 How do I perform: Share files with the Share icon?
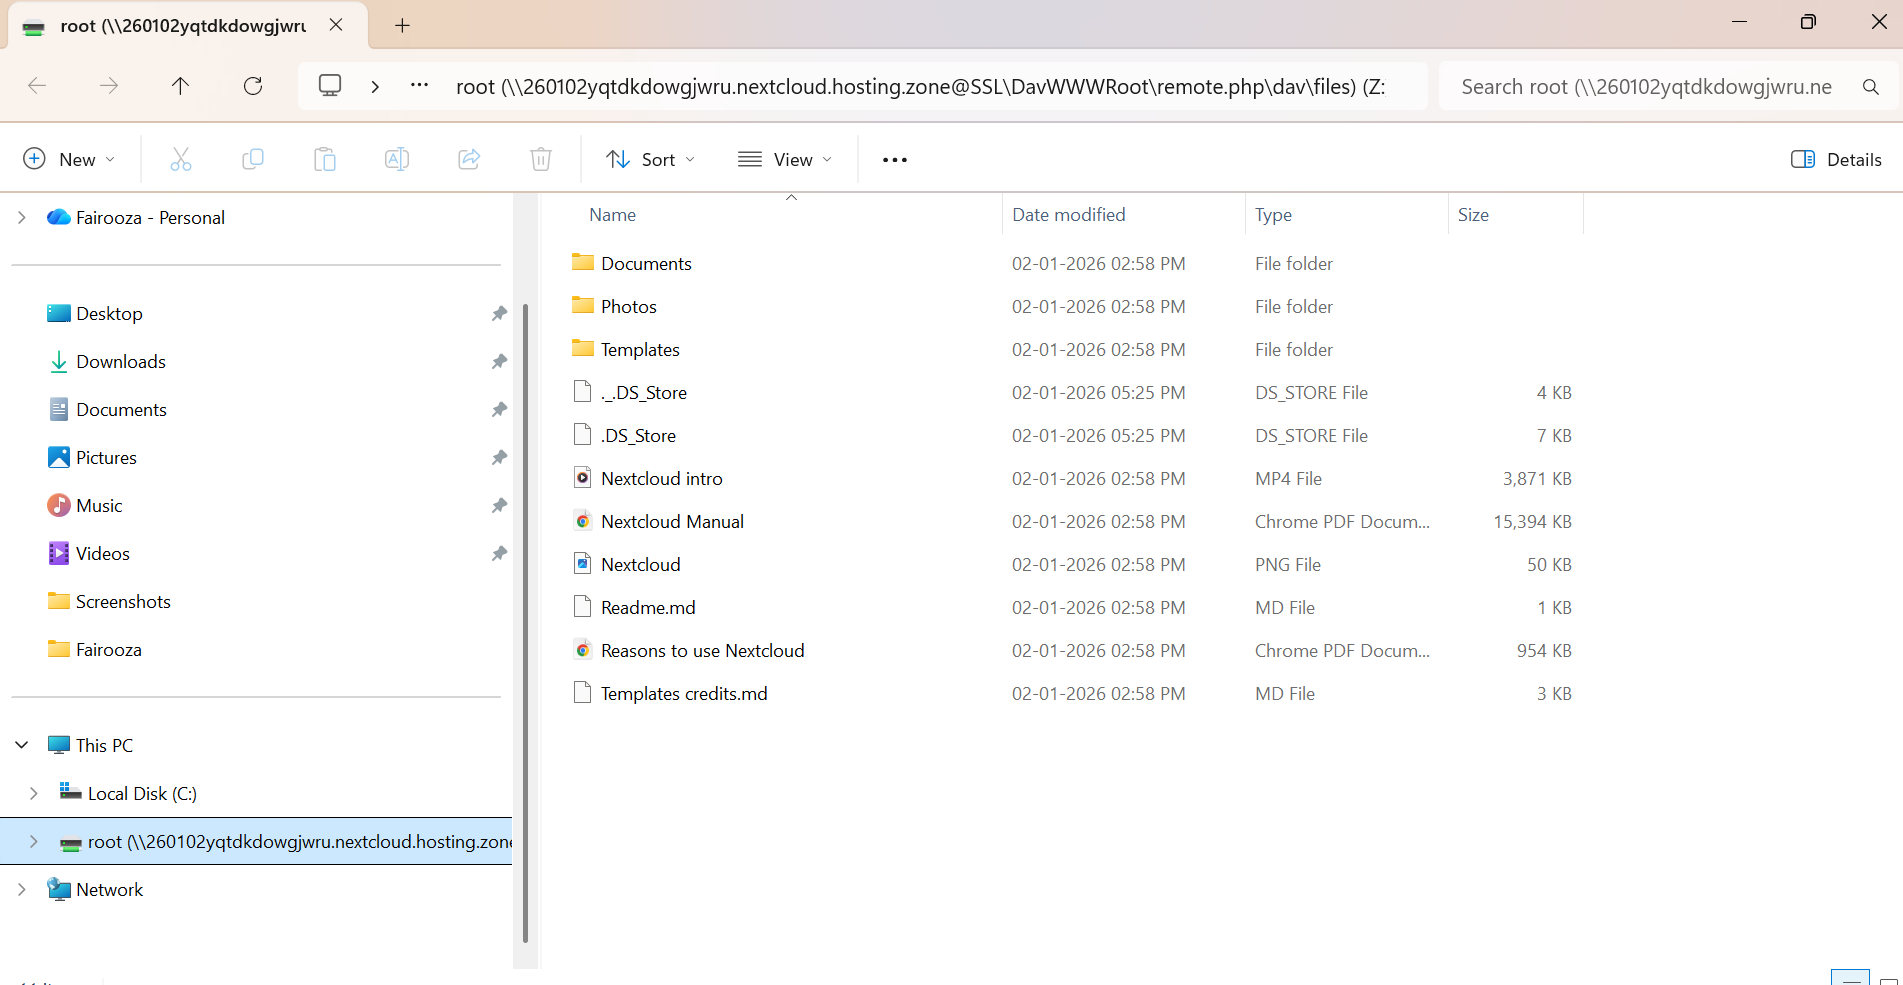click(x=469, y=158)
